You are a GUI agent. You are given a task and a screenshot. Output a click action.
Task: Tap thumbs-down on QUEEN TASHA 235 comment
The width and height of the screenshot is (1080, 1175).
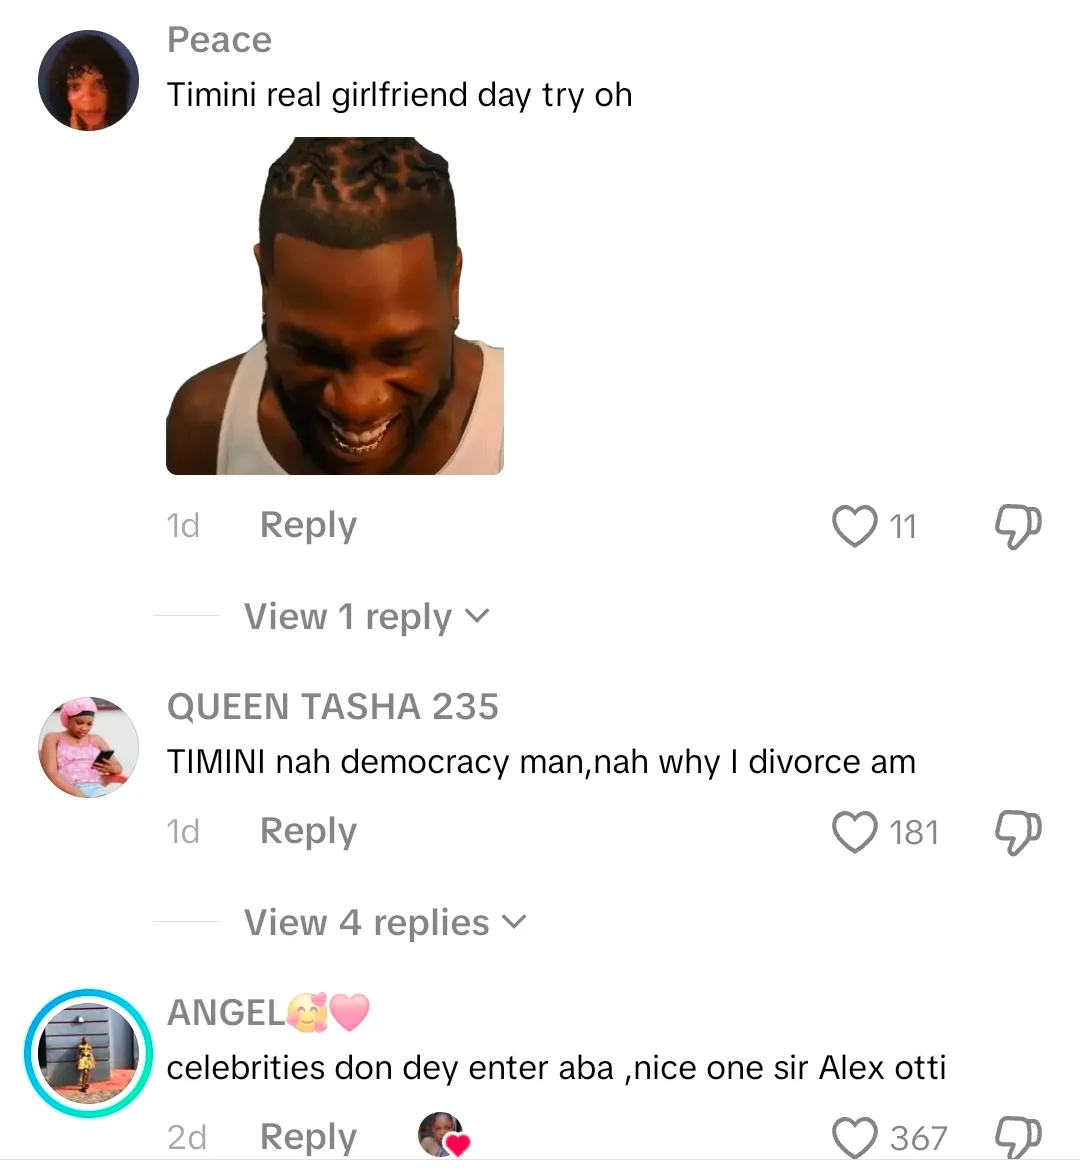[1018, 833]
